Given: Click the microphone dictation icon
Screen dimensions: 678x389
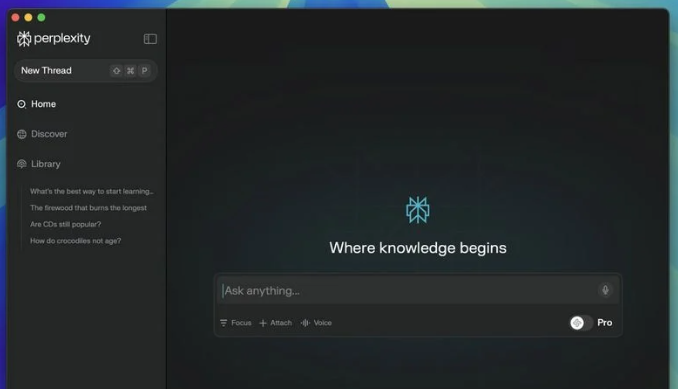Looking at the screenshot, I should [x=605, y=290].
